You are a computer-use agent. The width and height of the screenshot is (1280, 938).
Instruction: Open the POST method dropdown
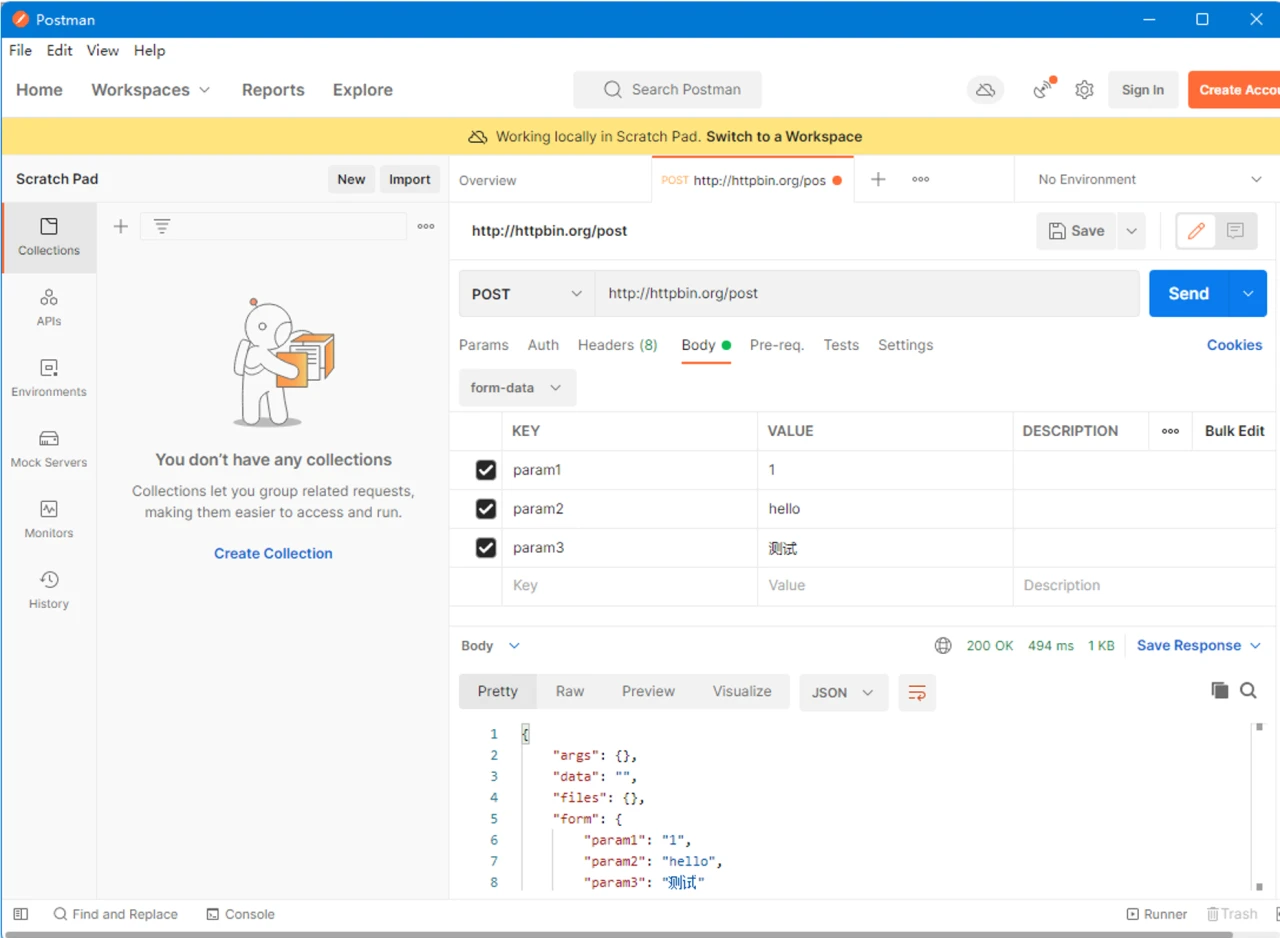526,294
